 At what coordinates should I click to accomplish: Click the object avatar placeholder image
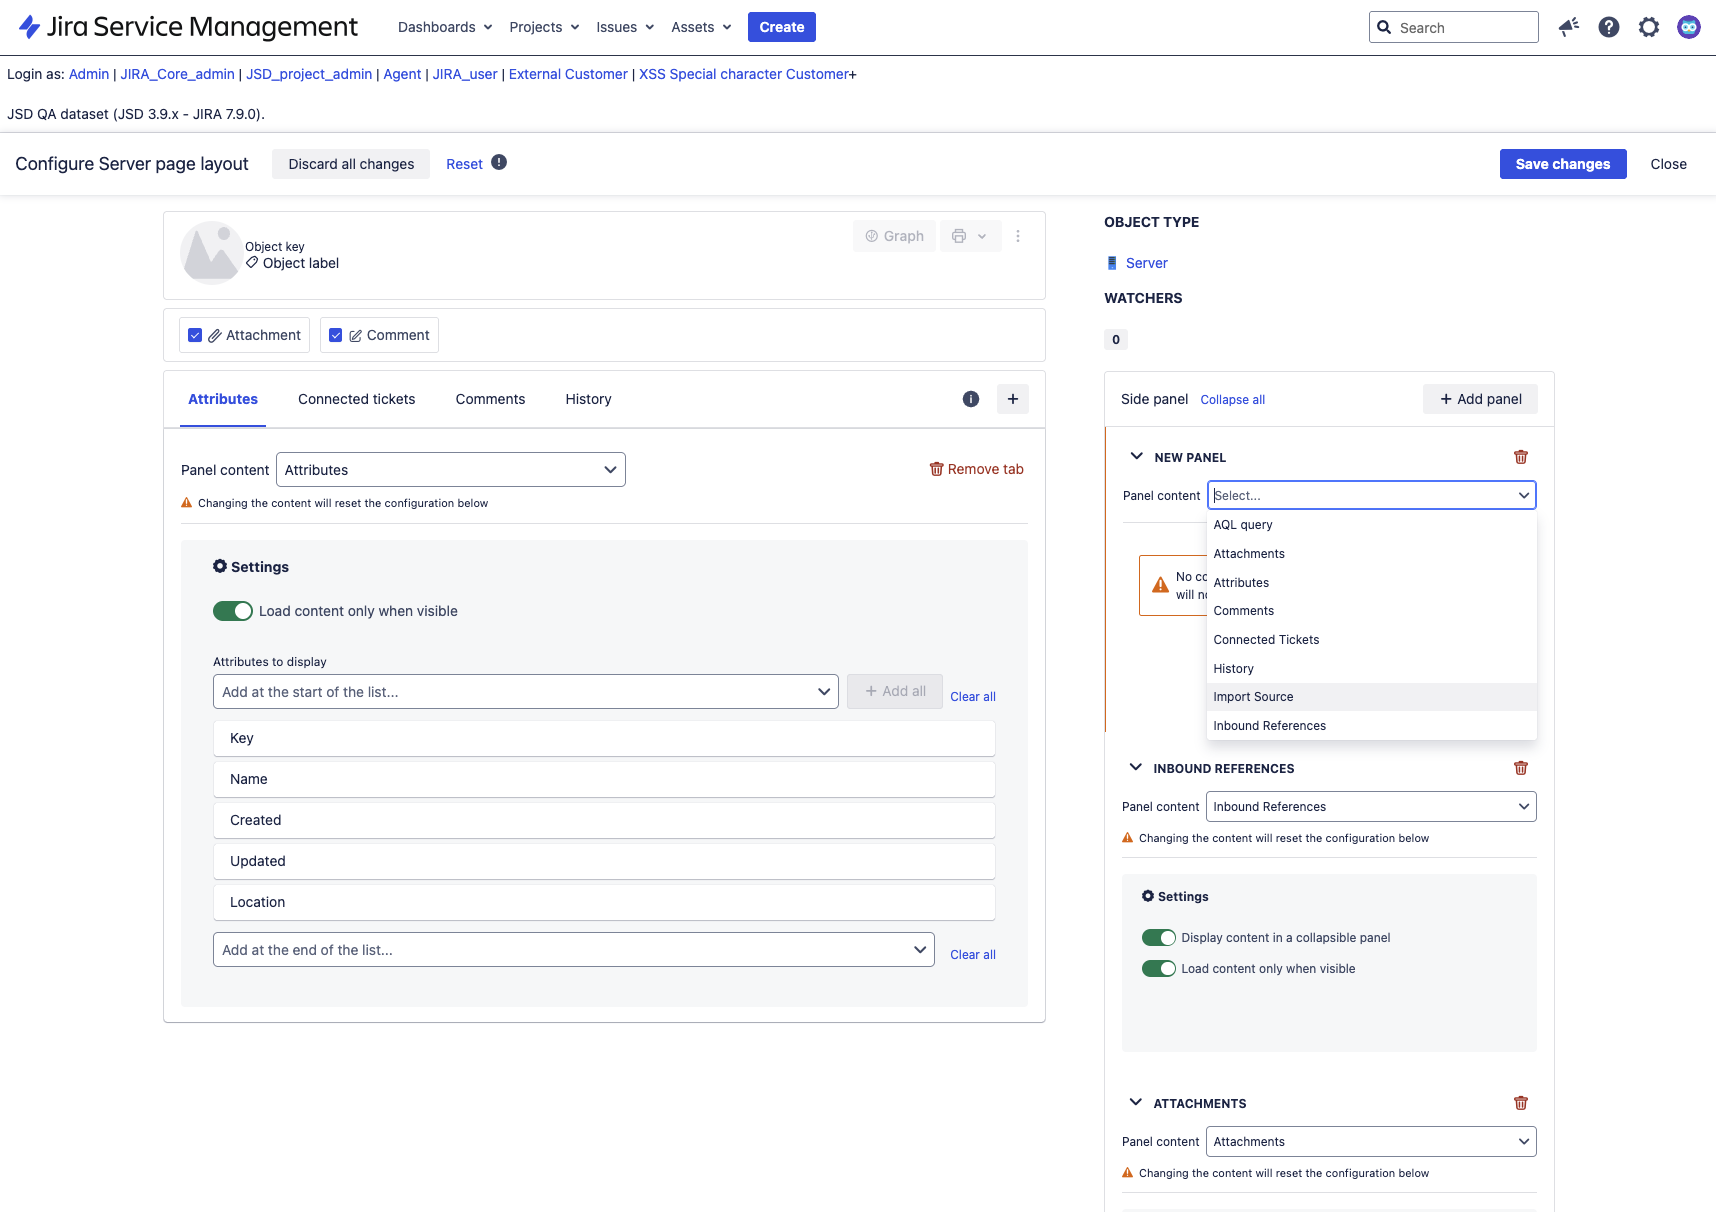211,253
